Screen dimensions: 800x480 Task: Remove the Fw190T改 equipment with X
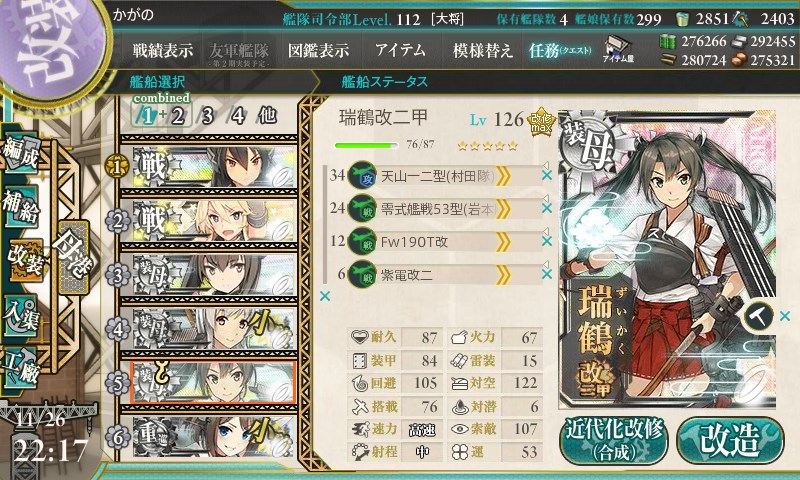546,241
